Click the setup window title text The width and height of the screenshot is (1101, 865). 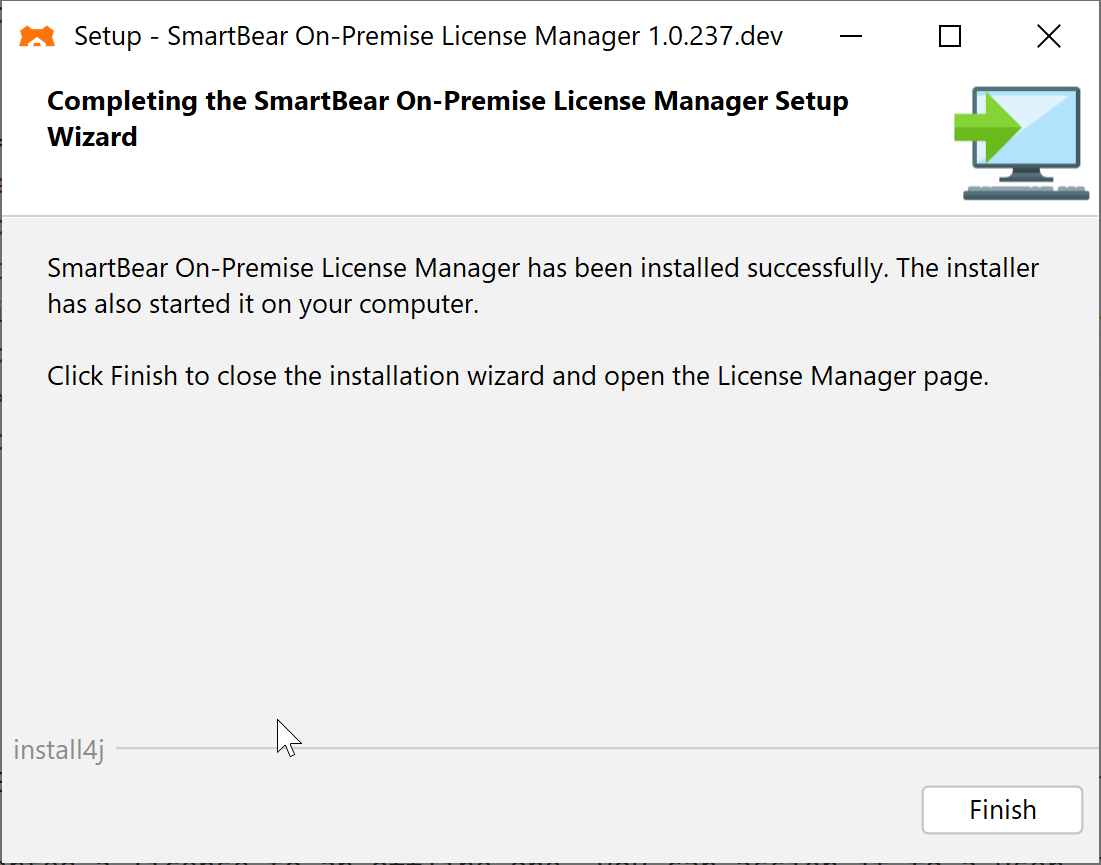click(x=430, y=36)
